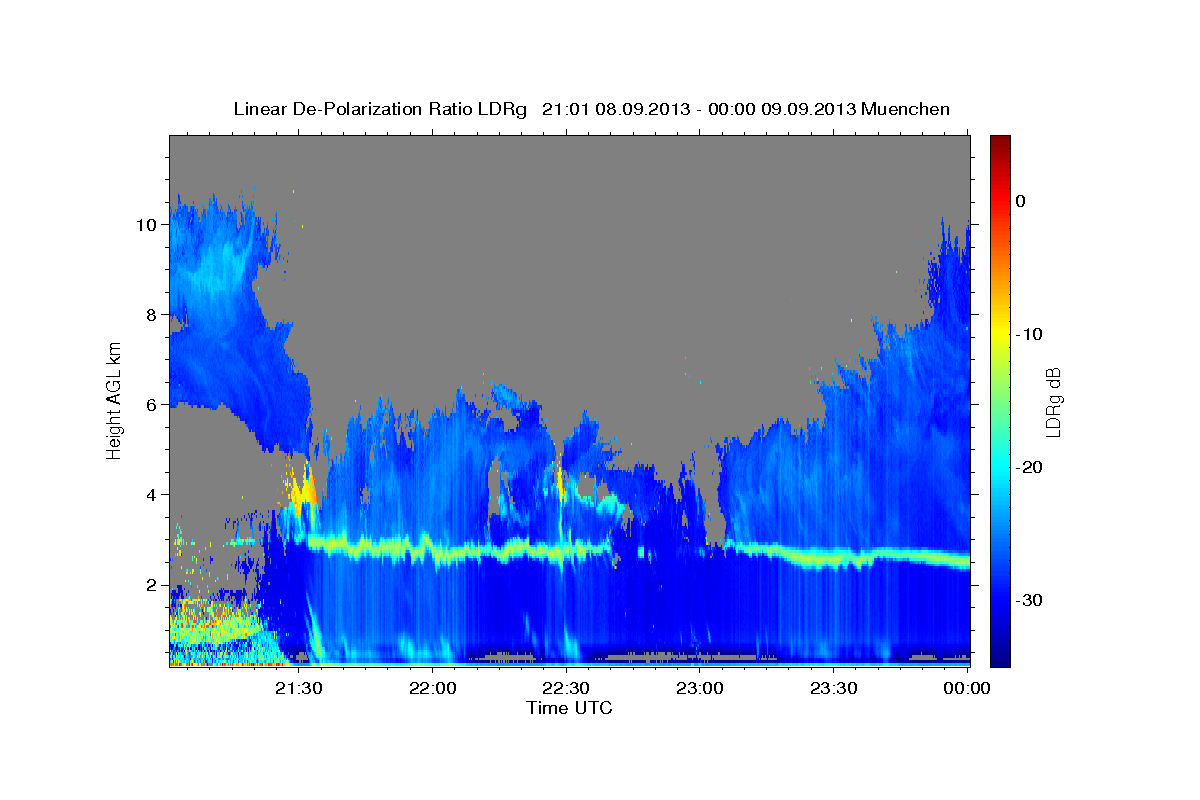Click the colorbar tick label -10

pyautogui.click(x=1030, y=334)
